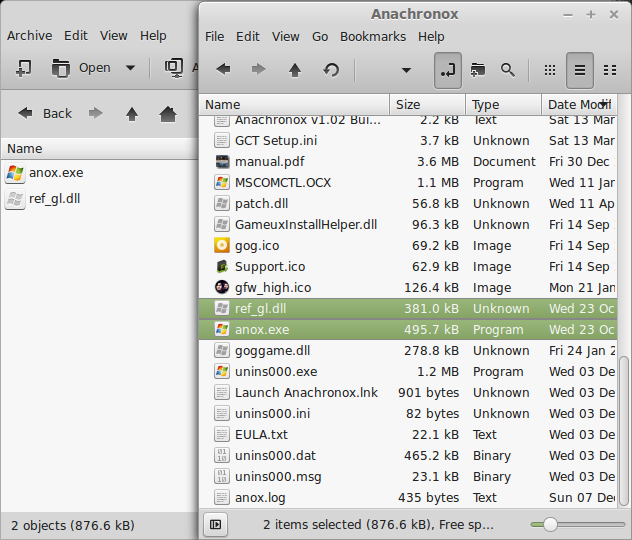This screenshot has width=632, height=540.
Task: Click Support.ico file icon
Action: 222,266
